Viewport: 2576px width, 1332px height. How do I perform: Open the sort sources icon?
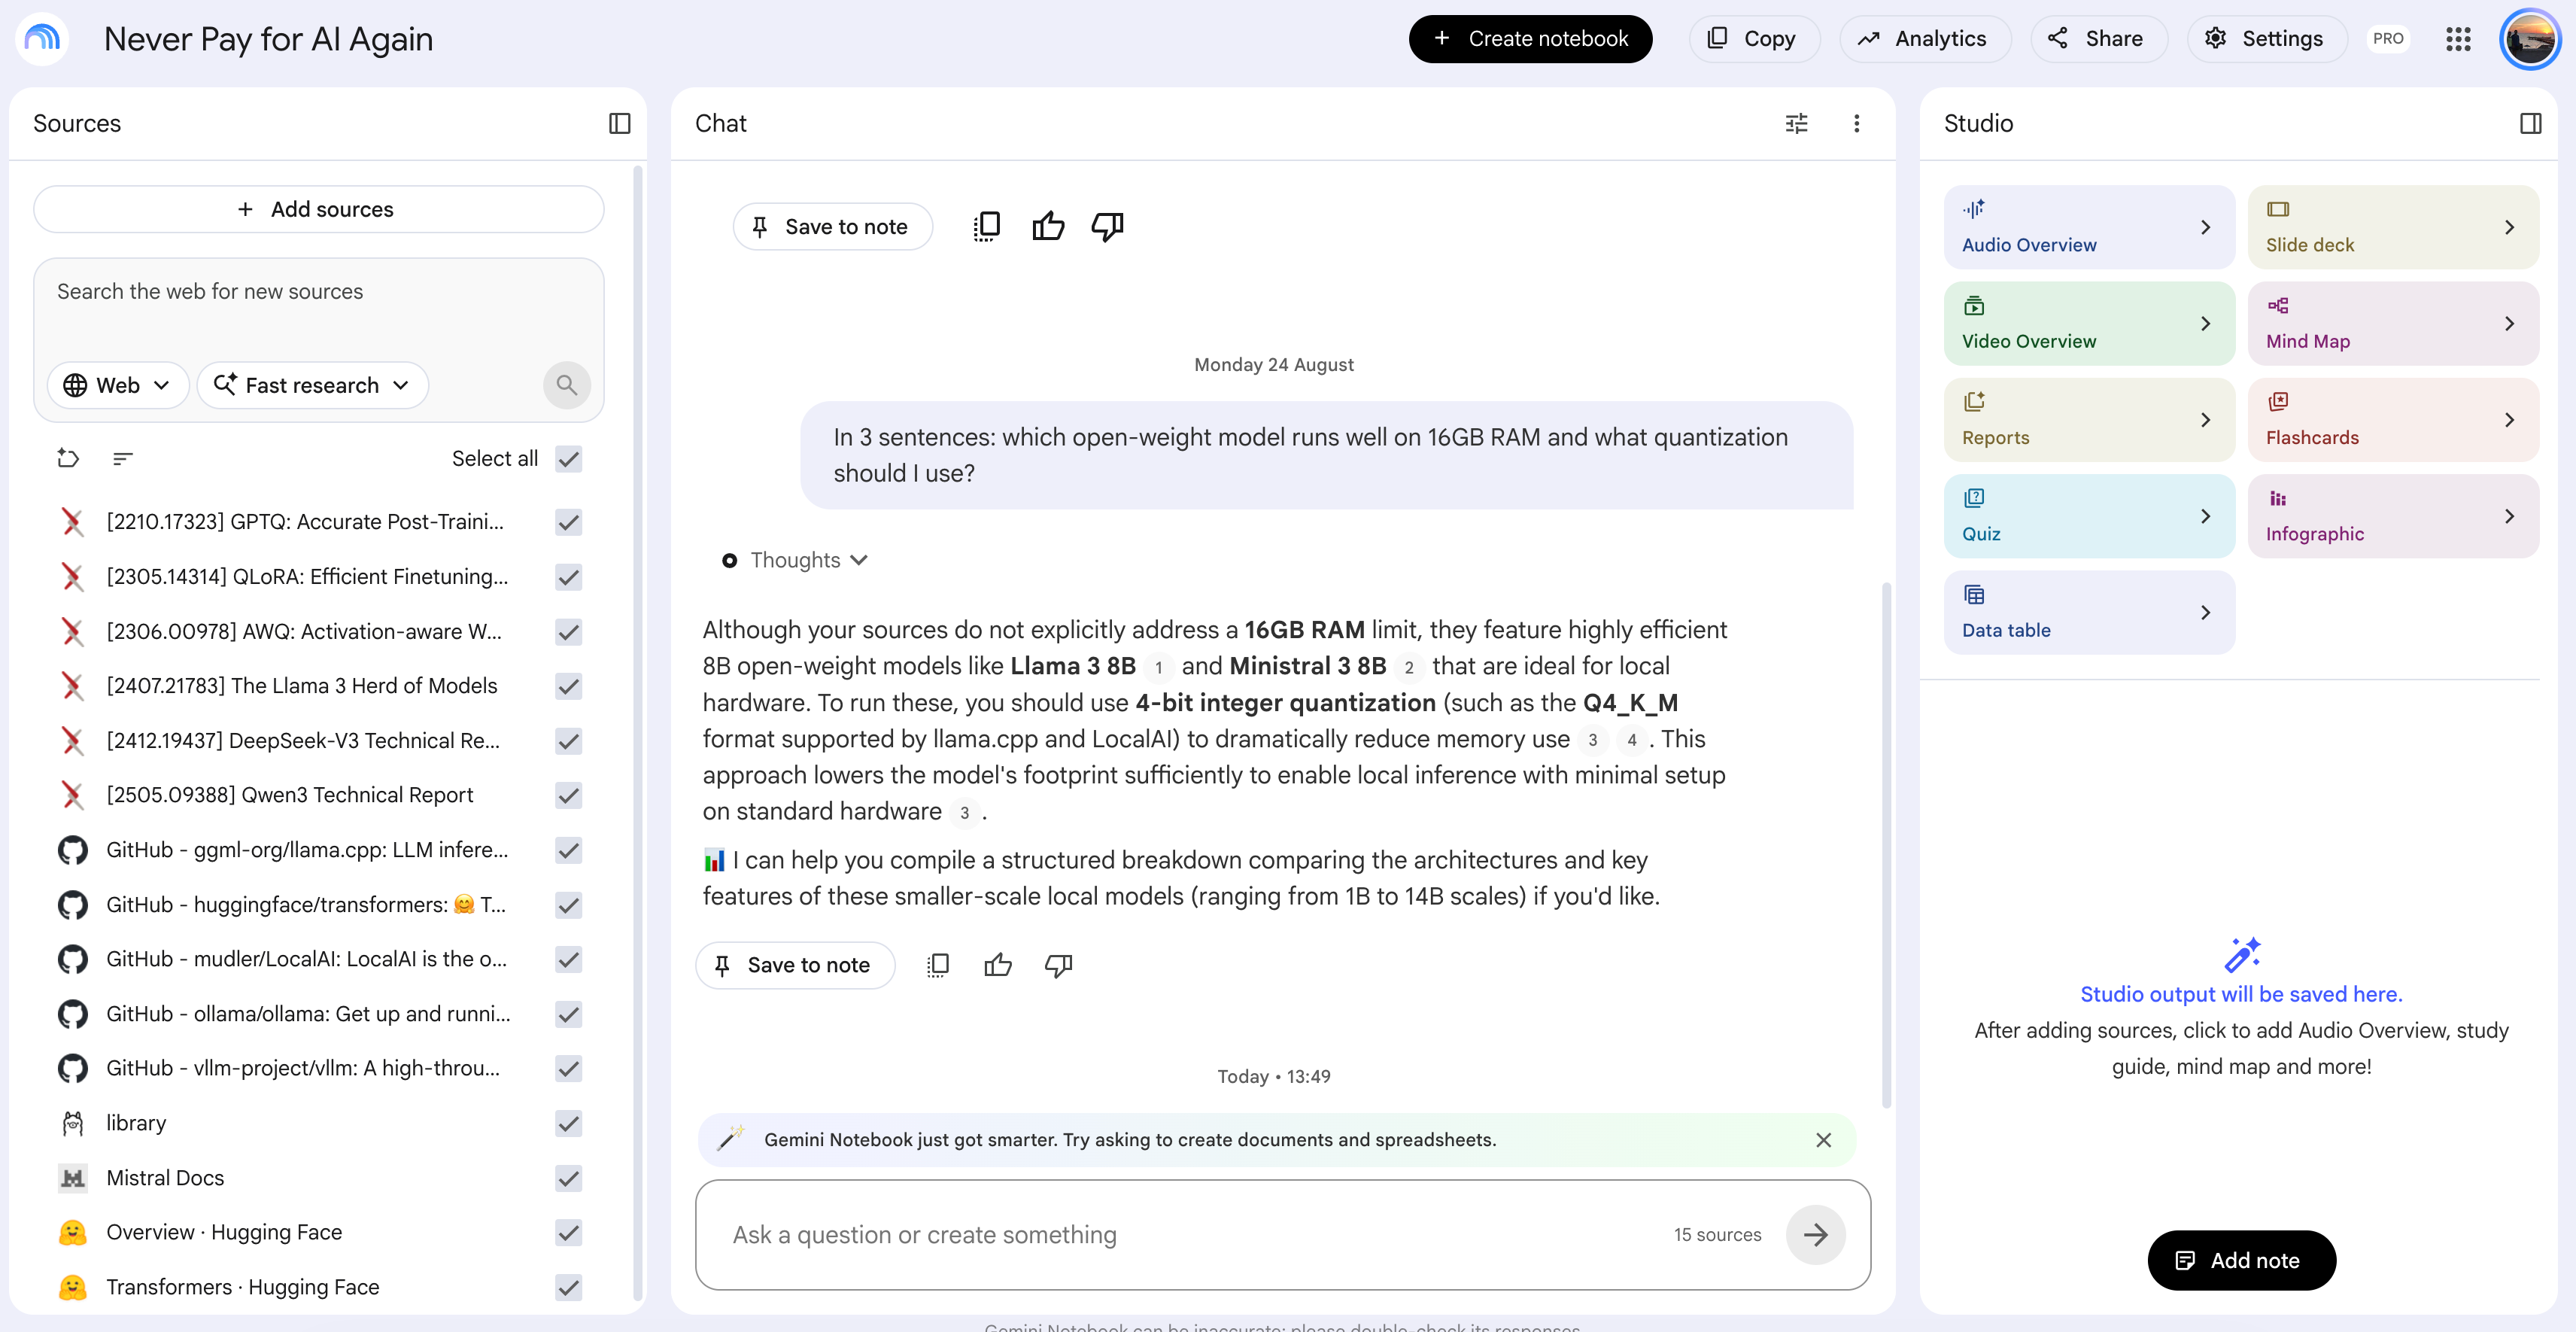coord(123,458)
